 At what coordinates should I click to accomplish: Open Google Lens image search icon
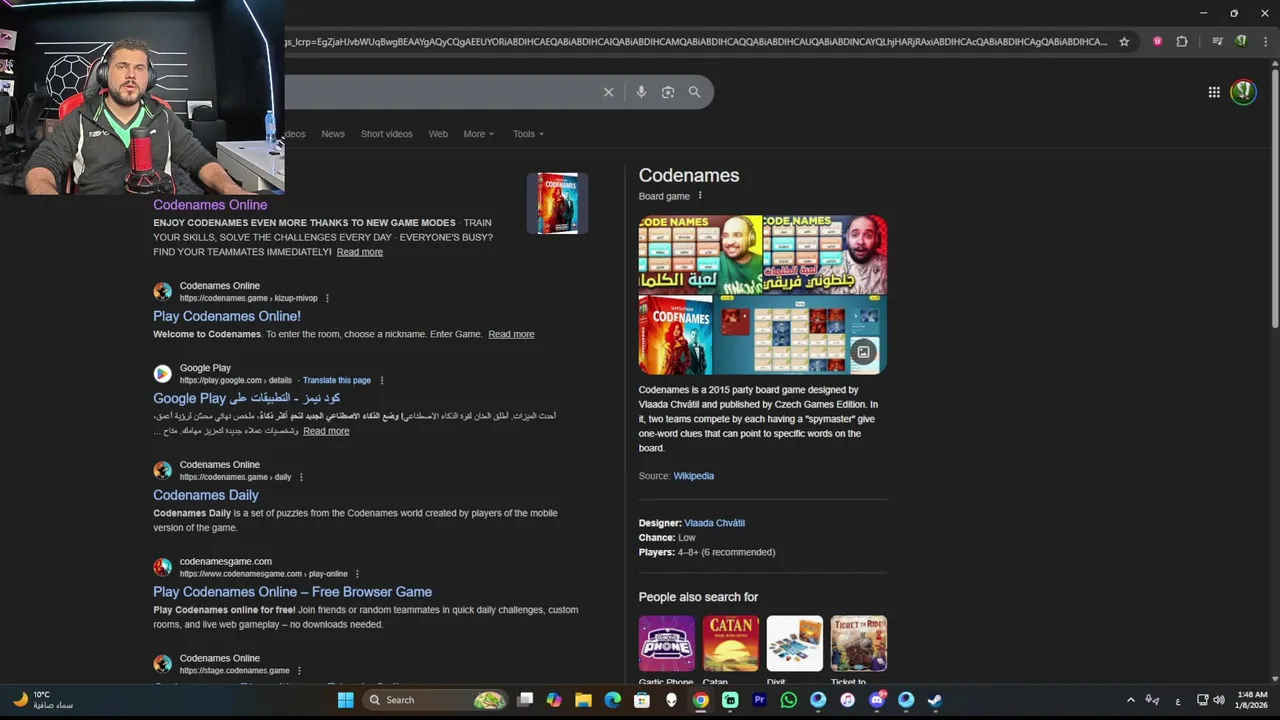point(668,92)
